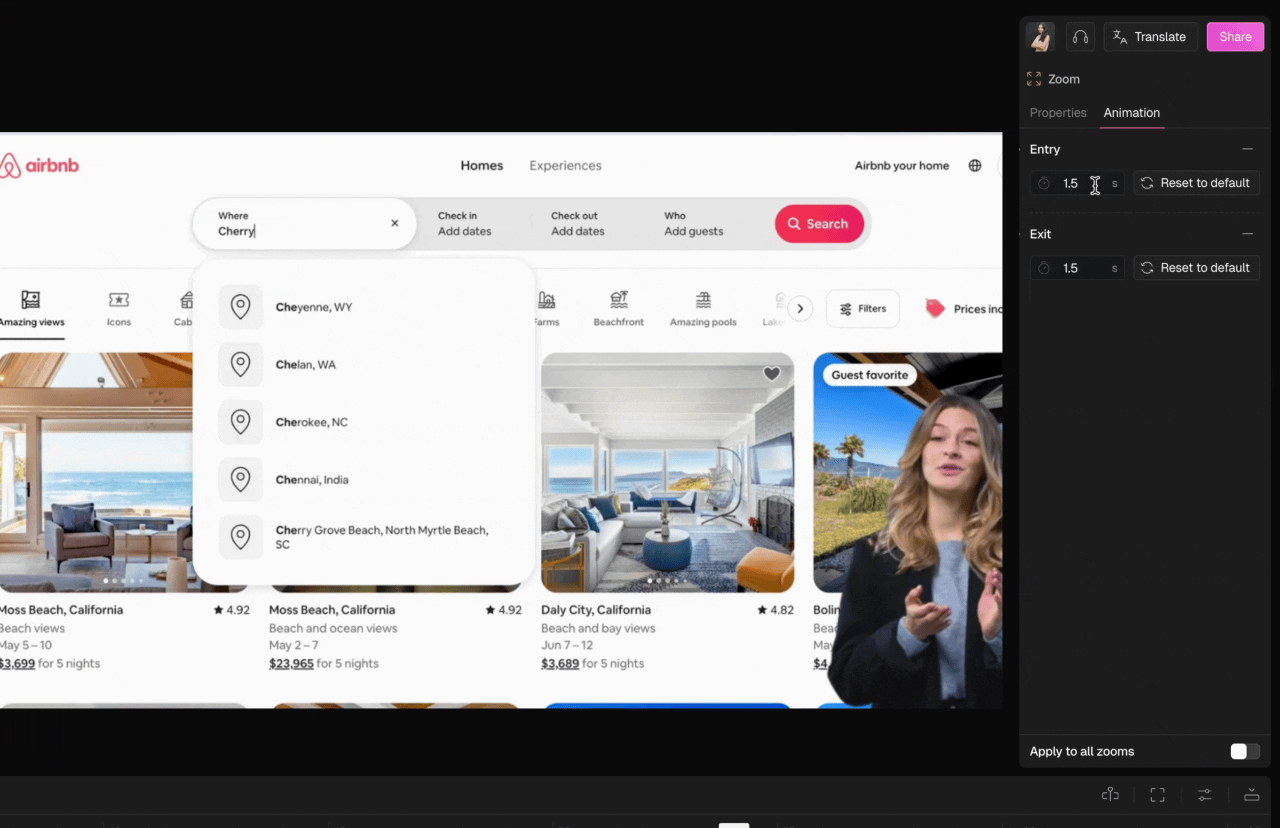The image size is (1280, 828).
Task: Select the Farms category
Action: pyautogui.click(x=546, y=308)
